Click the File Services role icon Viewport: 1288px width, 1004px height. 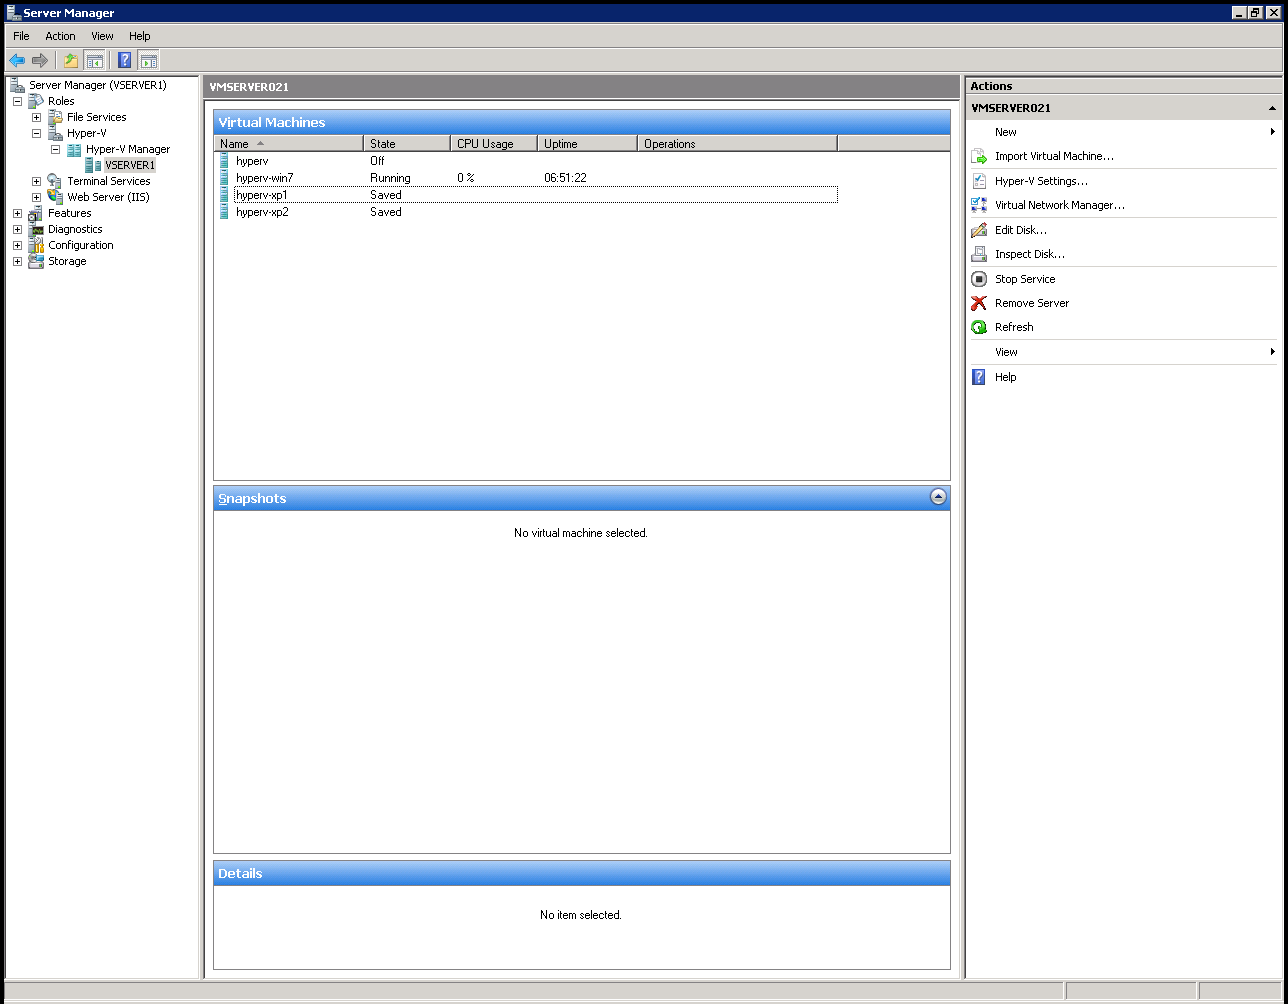pyautogui.click(x=55, y=117)
